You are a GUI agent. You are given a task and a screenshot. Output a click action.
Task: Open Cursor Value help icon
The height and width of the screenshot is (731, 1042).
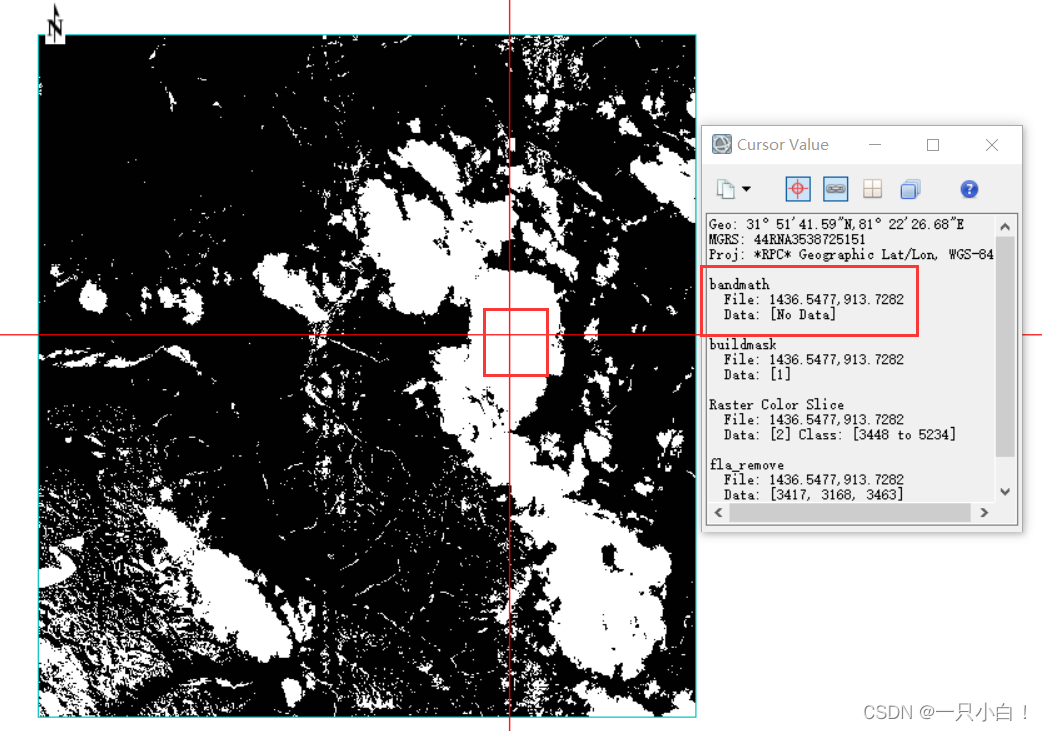(x=969, y=189)
